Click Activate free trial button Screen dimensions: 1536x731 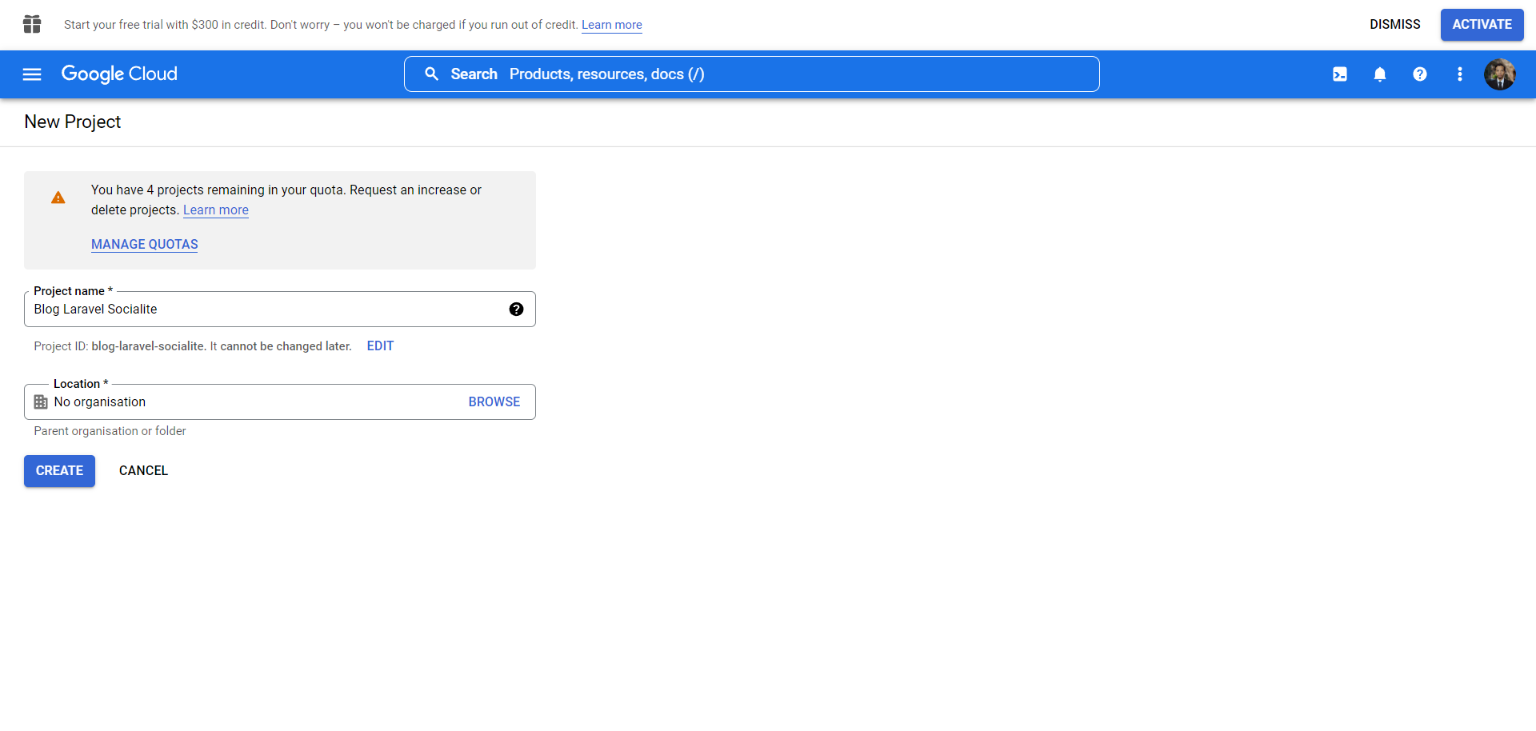[1481, 25]
